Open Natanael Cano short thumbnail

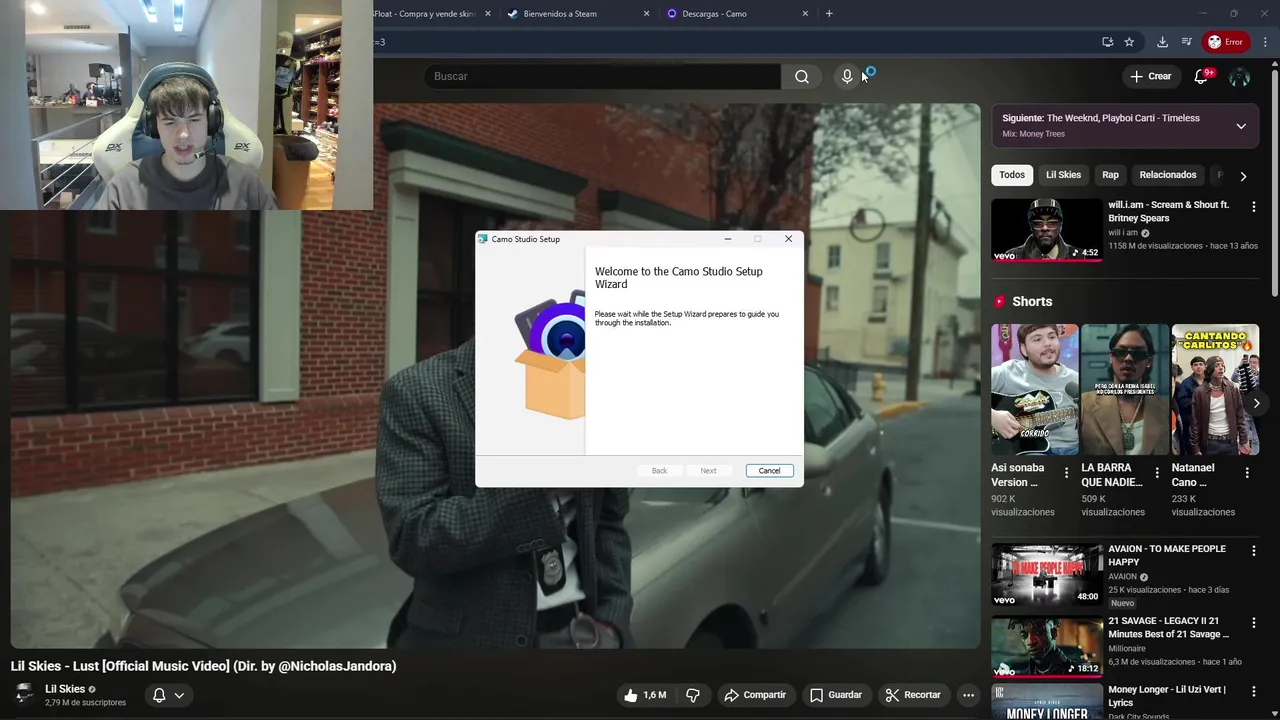click(x=1215, y=389)
